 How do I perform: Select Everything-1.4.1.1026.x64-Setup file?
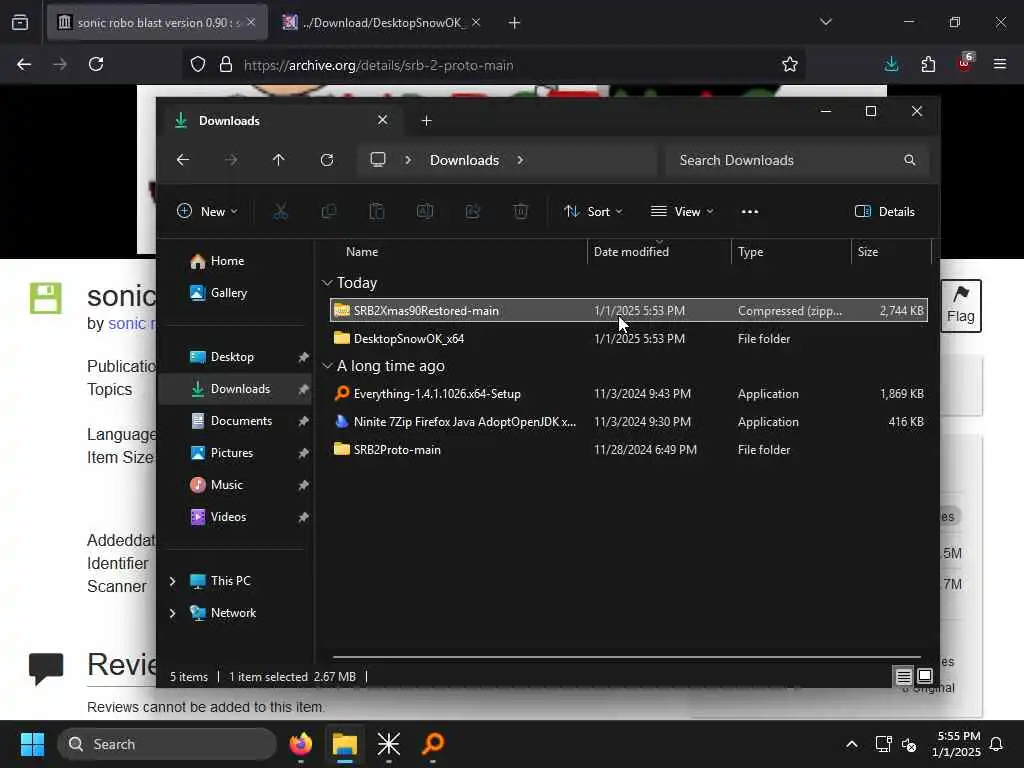628,394
